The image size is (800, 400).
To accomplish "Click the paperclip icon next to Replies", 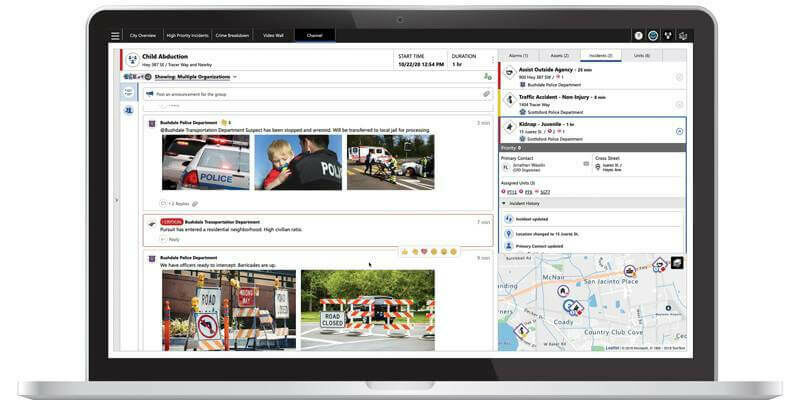I will [195, 204].
